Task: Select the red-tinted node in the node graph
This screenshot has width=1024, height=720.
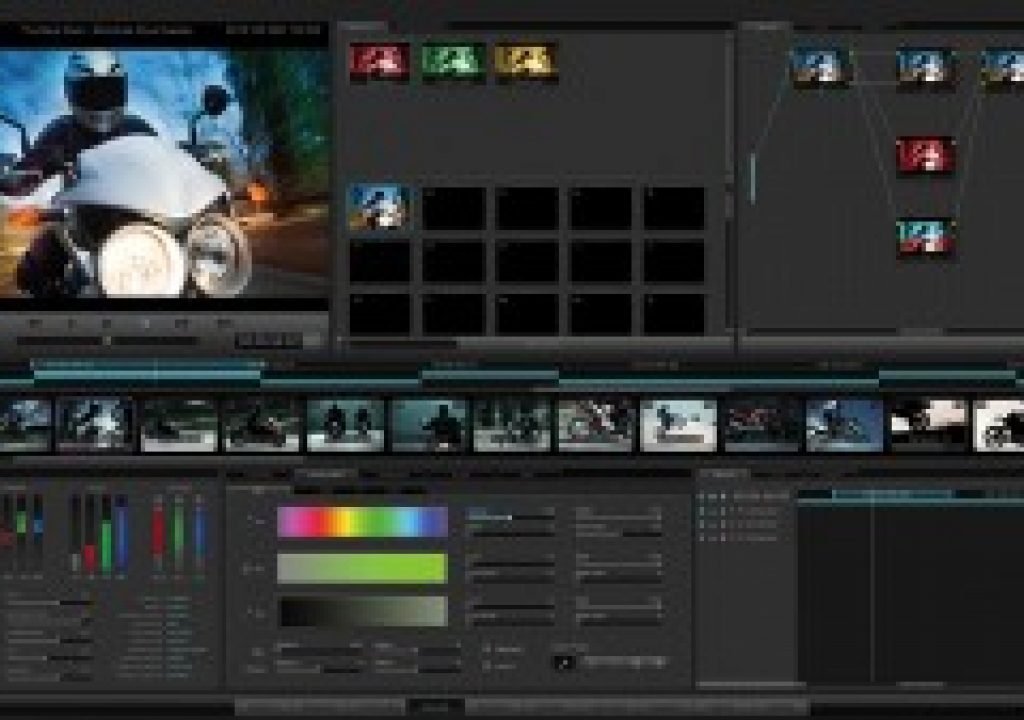Action: (x=925, y=155)
